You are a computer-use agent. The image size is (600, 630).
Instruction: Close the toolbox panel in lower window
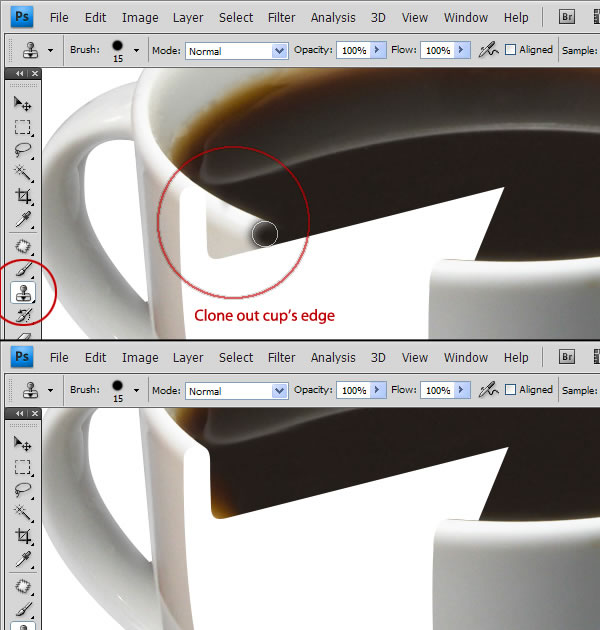click(x=35, y=413)
